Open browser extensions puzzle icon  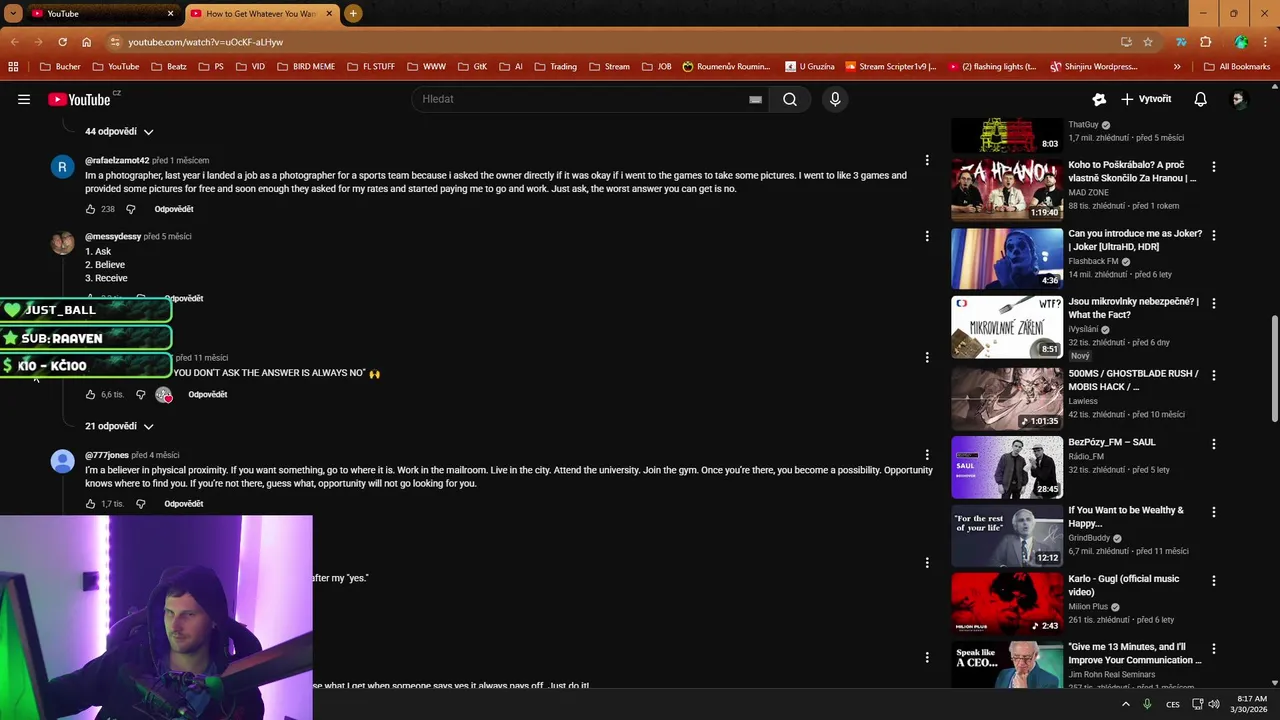1206,42
